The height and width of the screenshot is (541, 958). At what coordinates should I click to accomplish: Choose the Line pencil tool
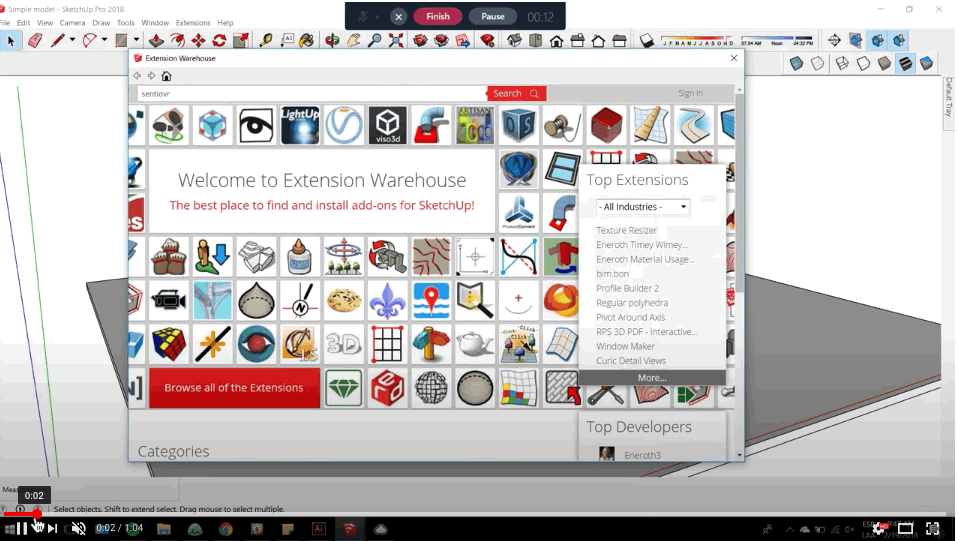(x=57, y=41)
